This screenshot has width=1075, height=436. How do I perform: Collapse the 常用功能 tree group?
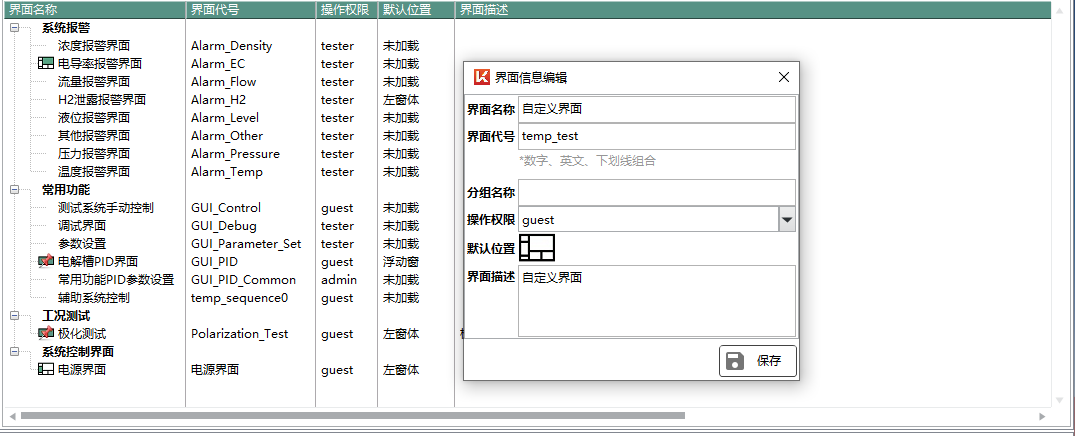point(14,190)
